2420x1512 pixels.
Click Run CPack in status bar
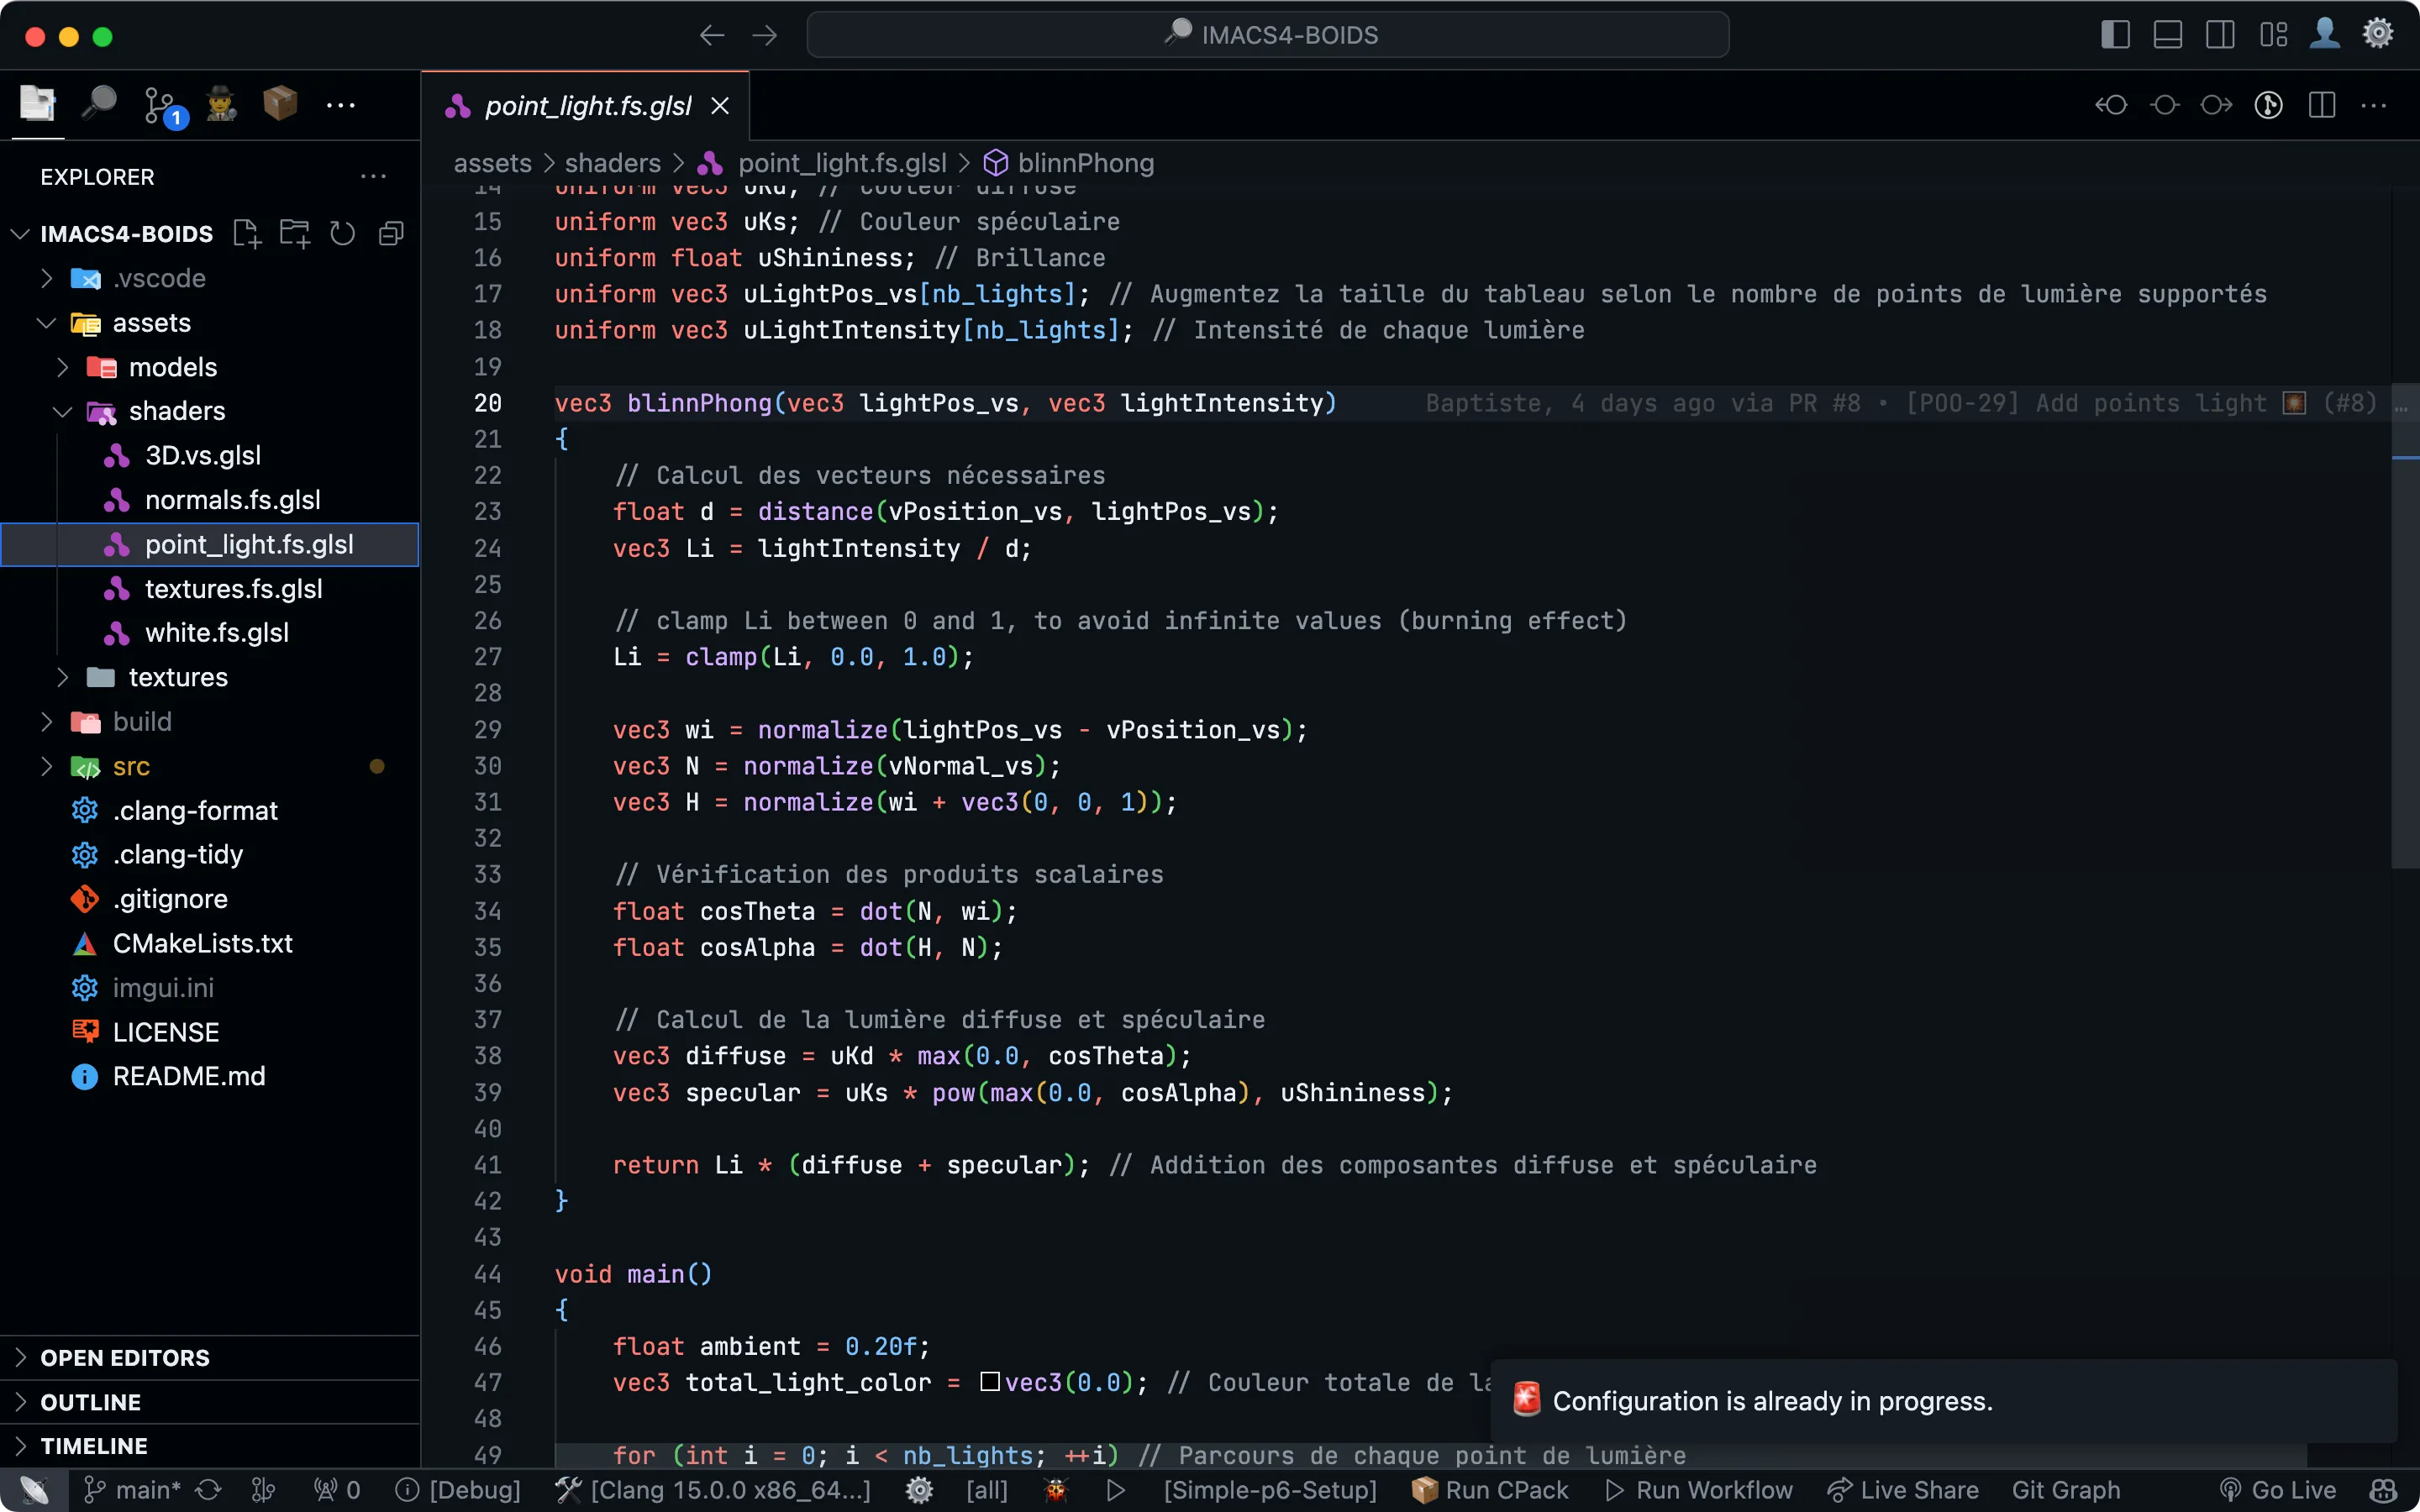tap(1490, 1490)
